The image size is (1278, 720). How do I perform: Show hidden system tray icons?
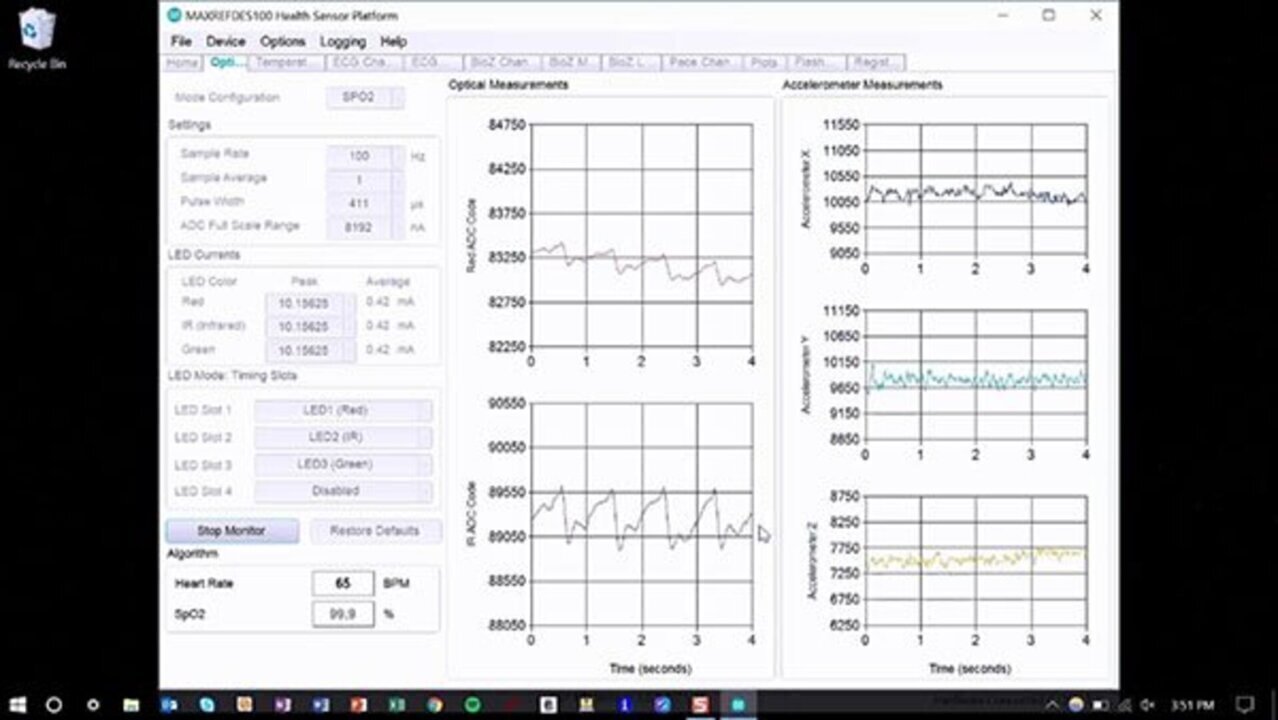point(1052,705)
